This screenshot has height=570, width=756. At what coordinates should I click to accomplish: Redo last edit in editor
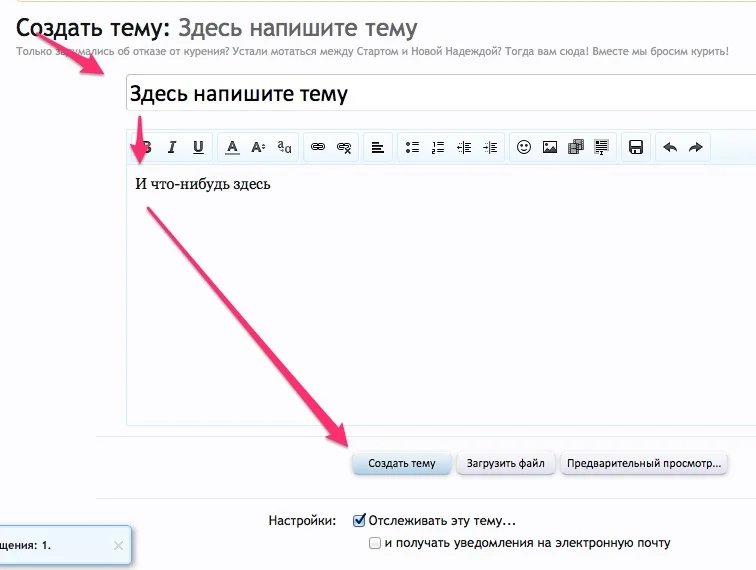pyautogui.click(x=695, y=147)
